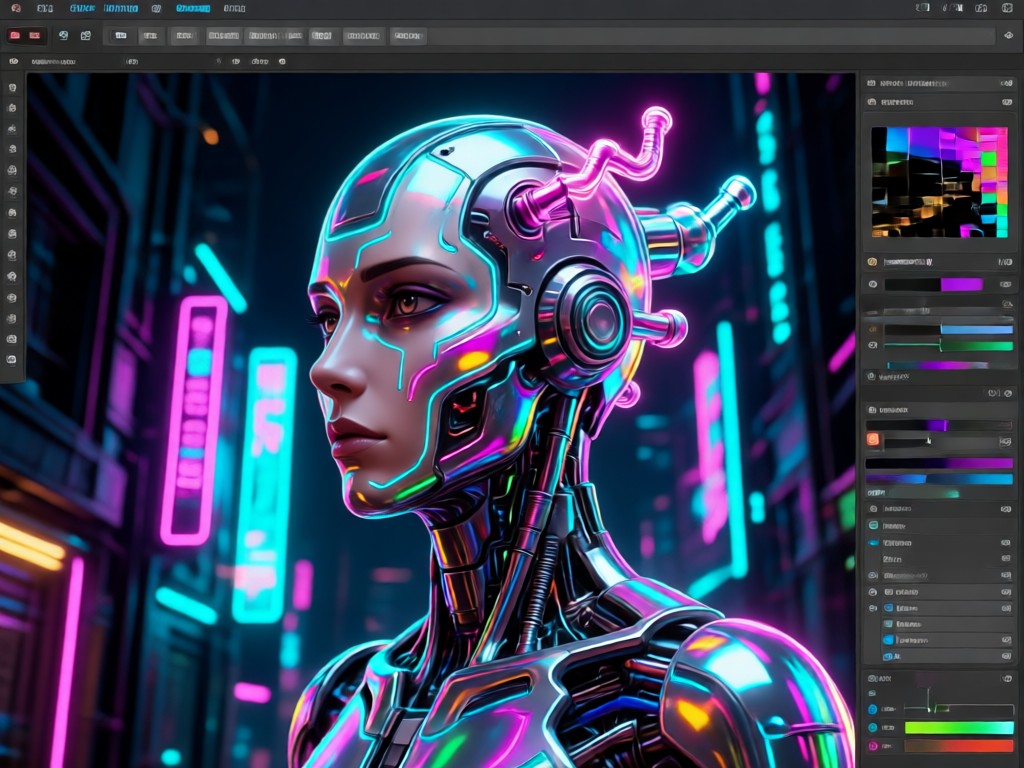
Task: Click the blue circle icon beside the curve graph
Action: click(x=873, y=709)
